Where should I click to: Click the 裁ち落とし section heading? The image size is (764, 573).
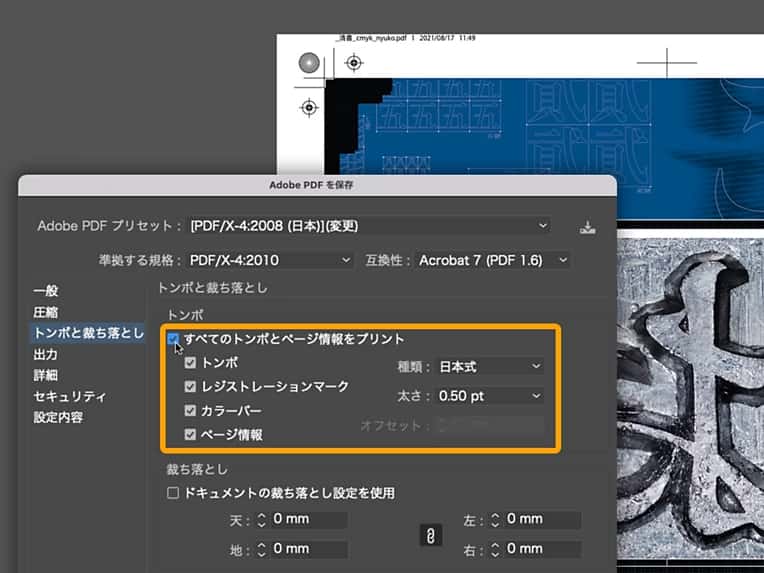coord(197,469)
